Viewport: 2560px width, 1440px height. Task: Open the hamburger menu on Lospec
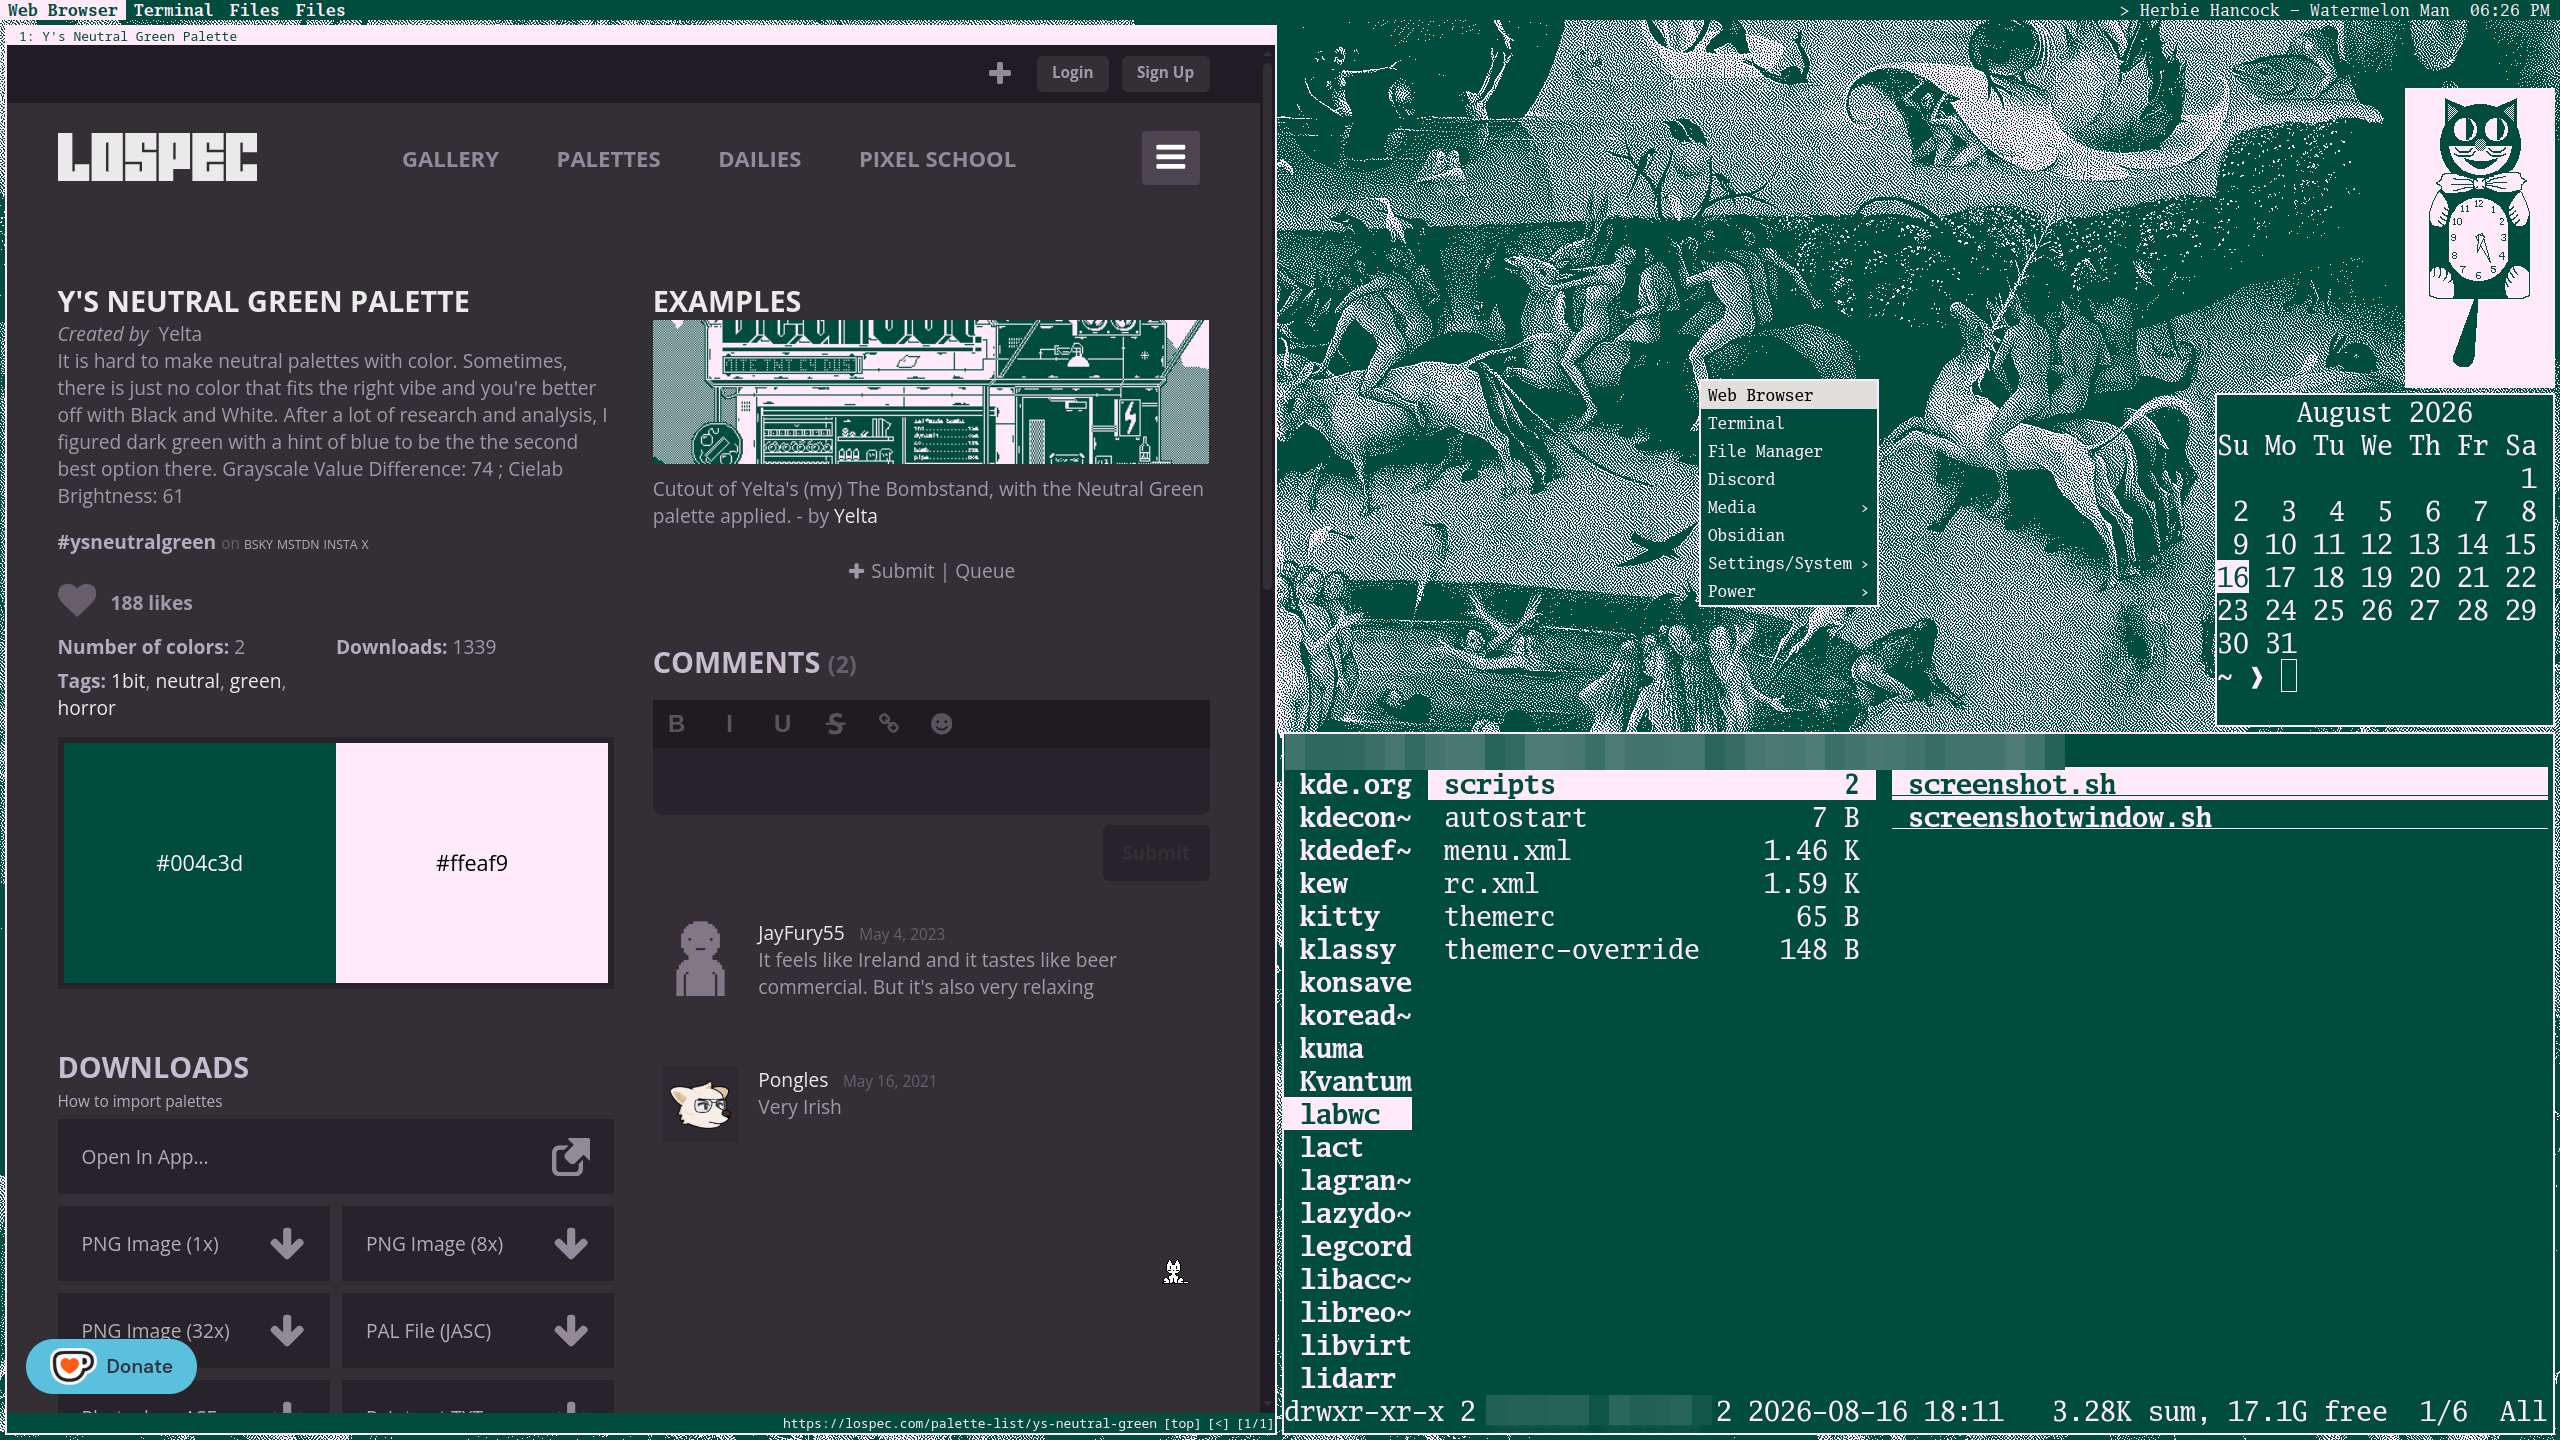coord(1170,158)
